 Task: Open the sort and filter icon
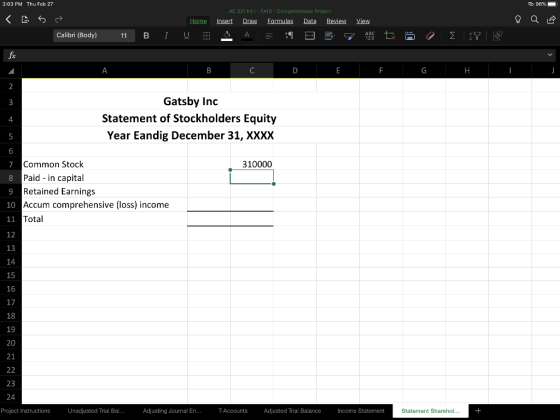coord(475,35)
